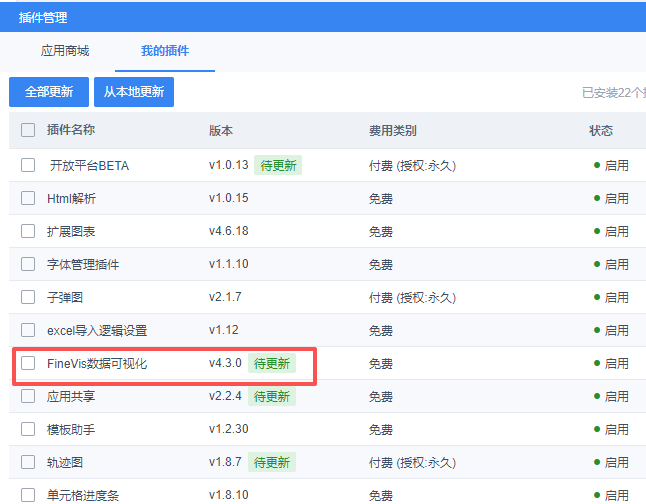The image size is (646, 504).
Task: Click 待更新 tag for 开放平台BETA
Action: 277,165
